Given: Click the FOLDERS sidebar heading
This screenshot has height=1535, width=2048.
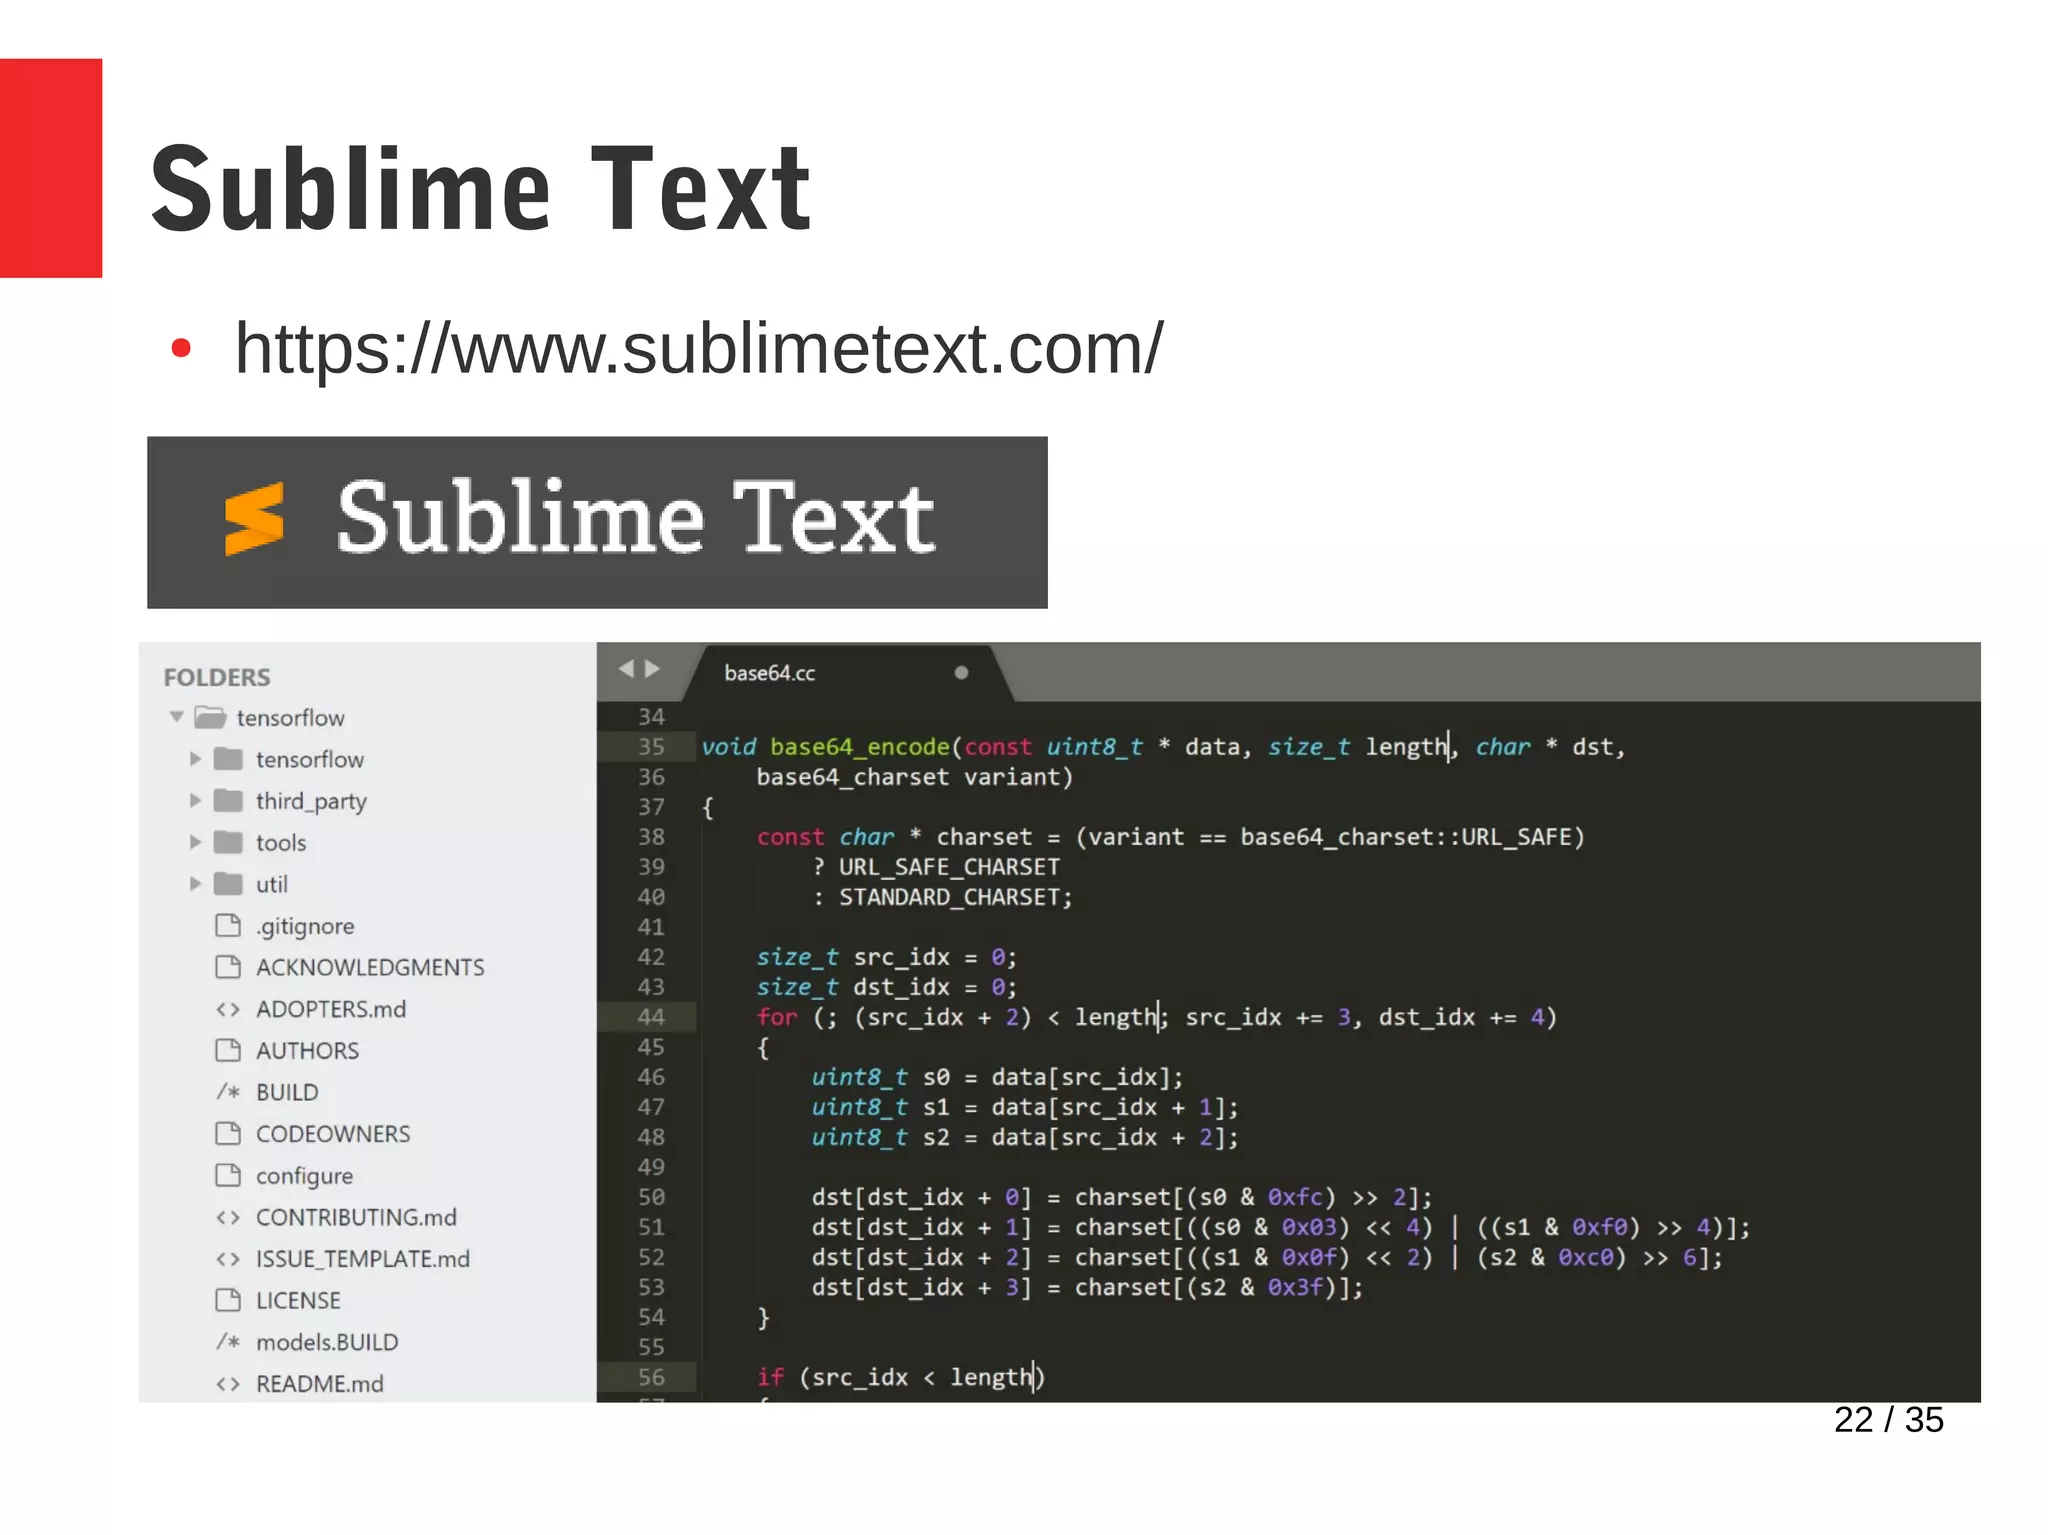Looking at the screenshot, I should tap(217, 677).
